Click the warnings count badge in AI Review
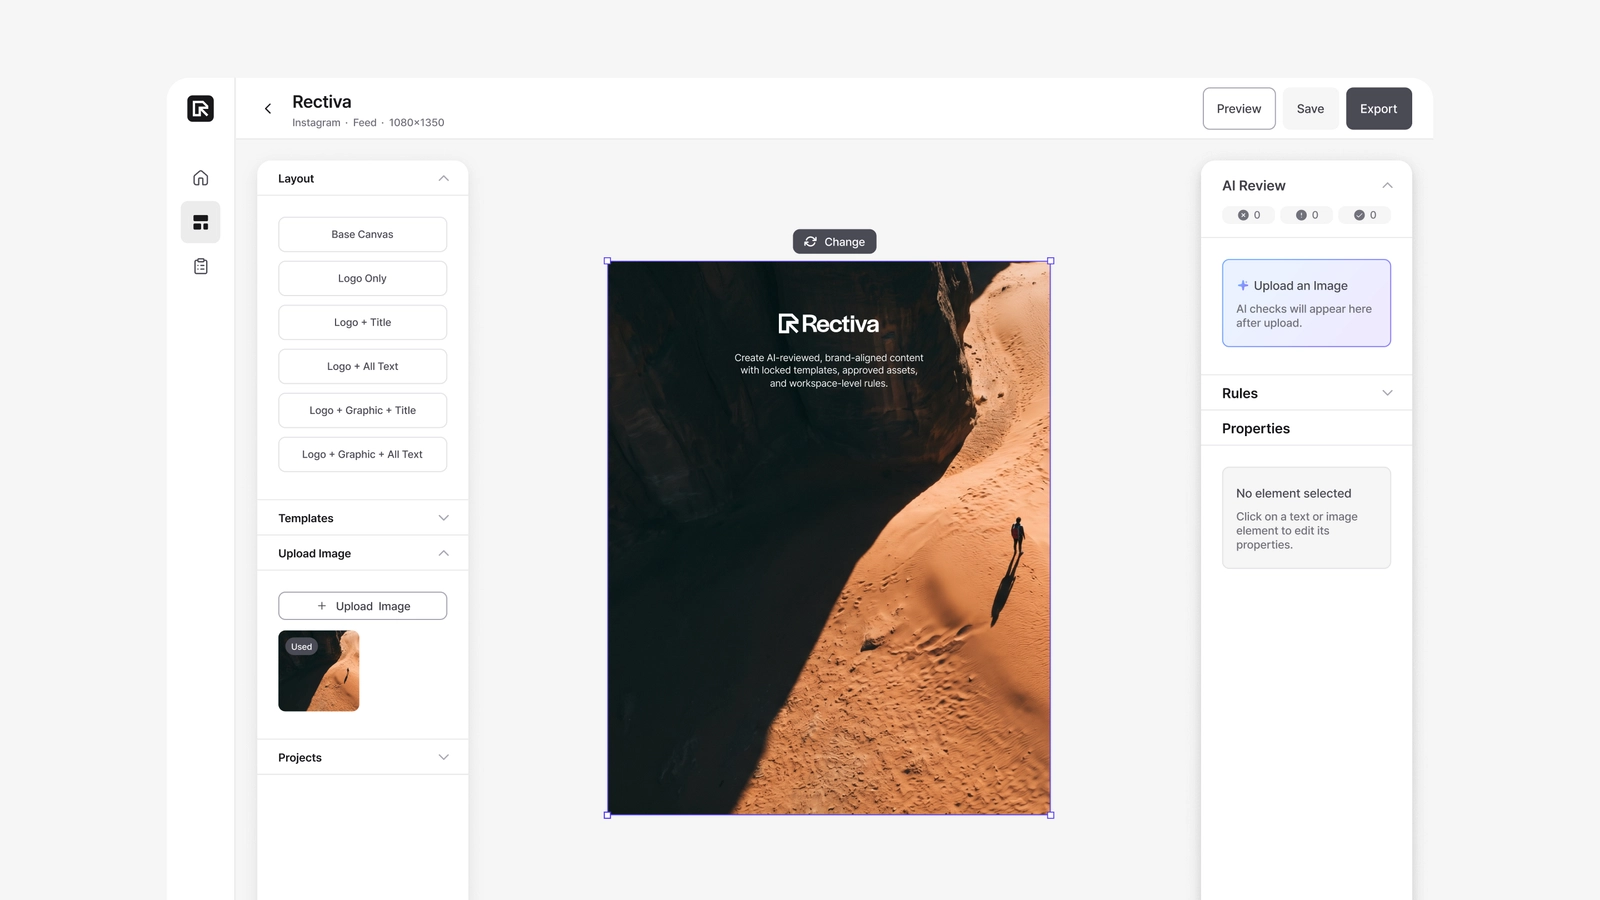1600x900 pixels. (1306, 215)
